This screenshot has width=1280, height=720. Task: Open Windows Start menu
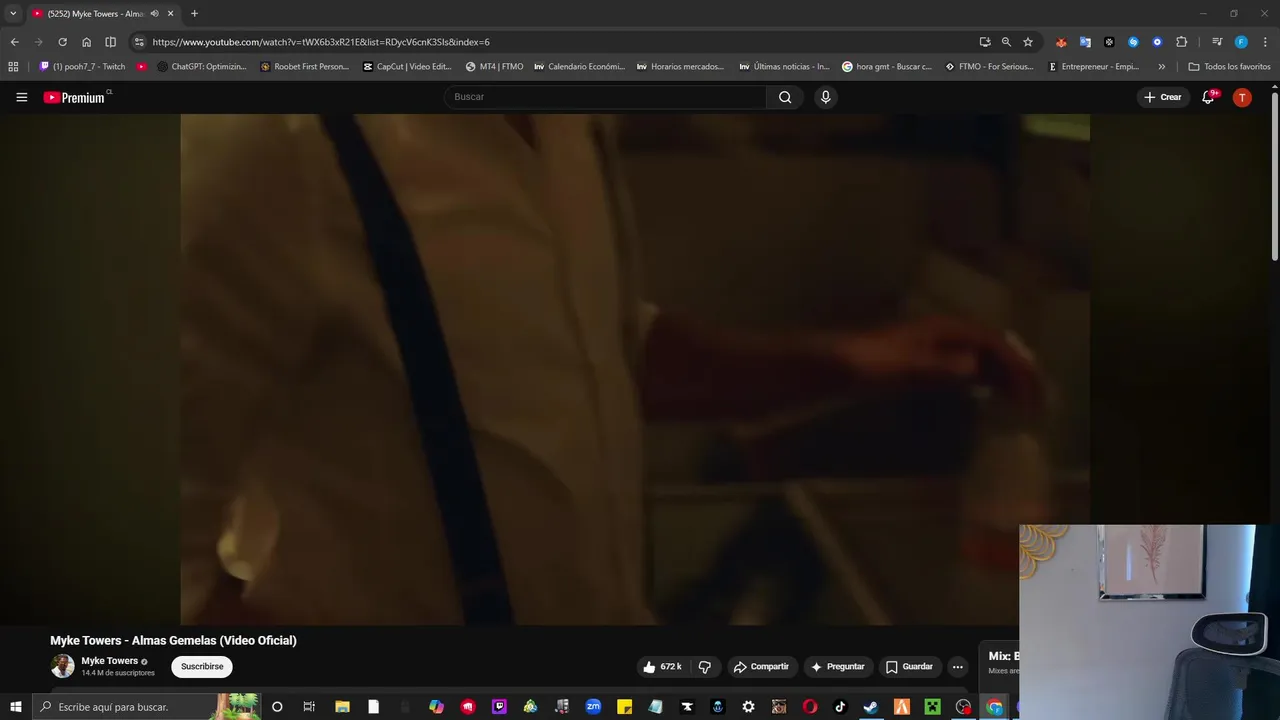(15, 707)
